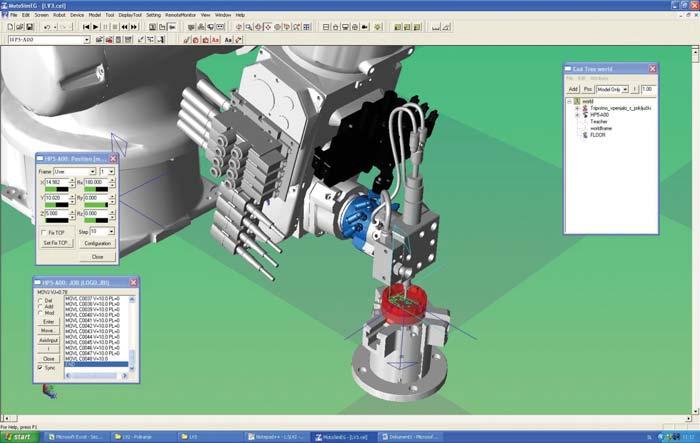Click the black 'Aa' text icon
Screen dimensions: 700x443
coord(228,40)
